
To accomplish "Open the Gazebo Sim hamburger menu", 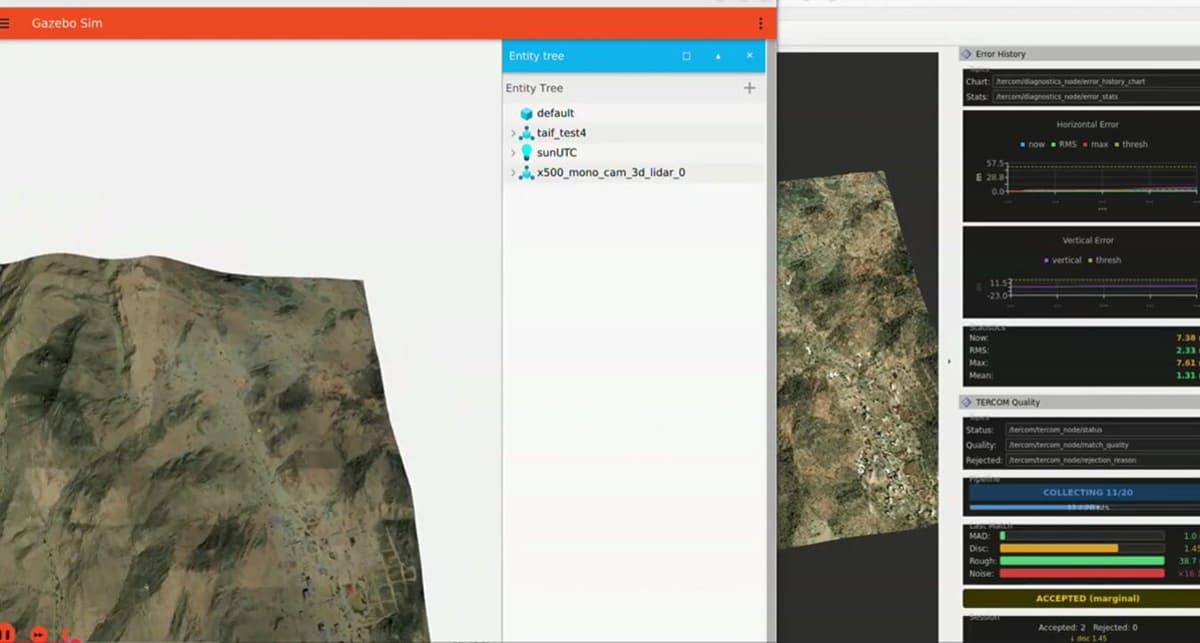I will [x=5, y=23].
